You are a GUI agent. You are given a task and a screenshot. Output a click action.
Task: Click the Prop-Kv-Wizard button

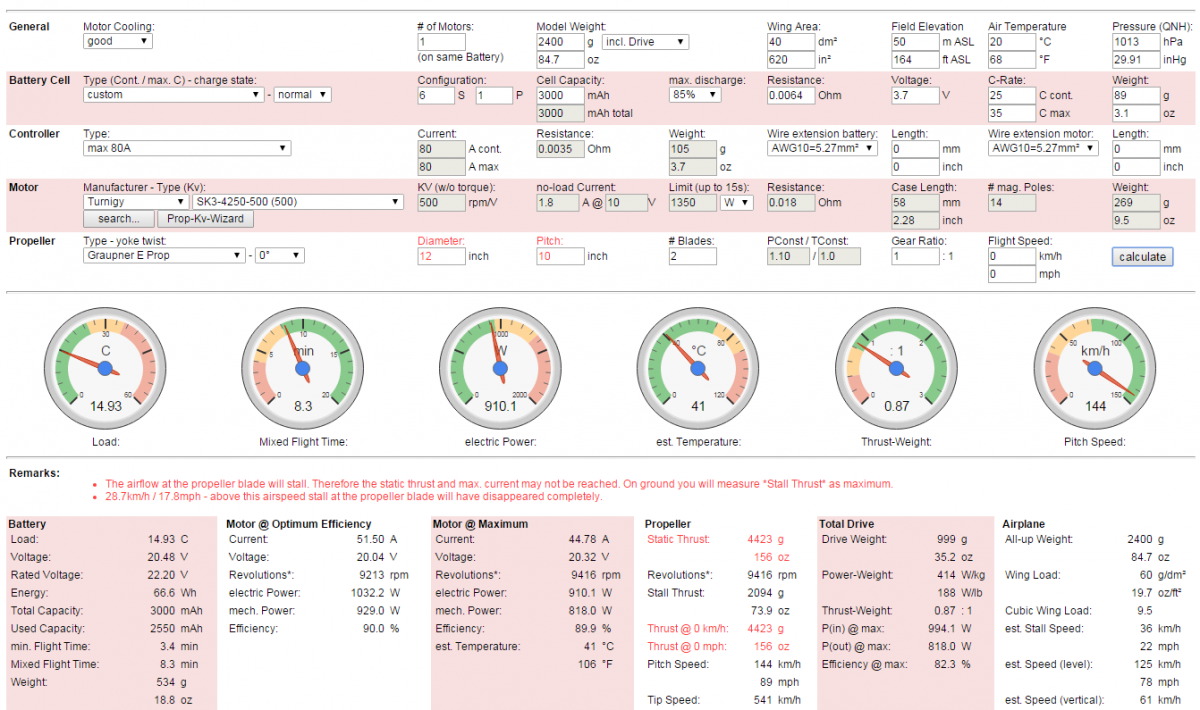coord(205,219)
